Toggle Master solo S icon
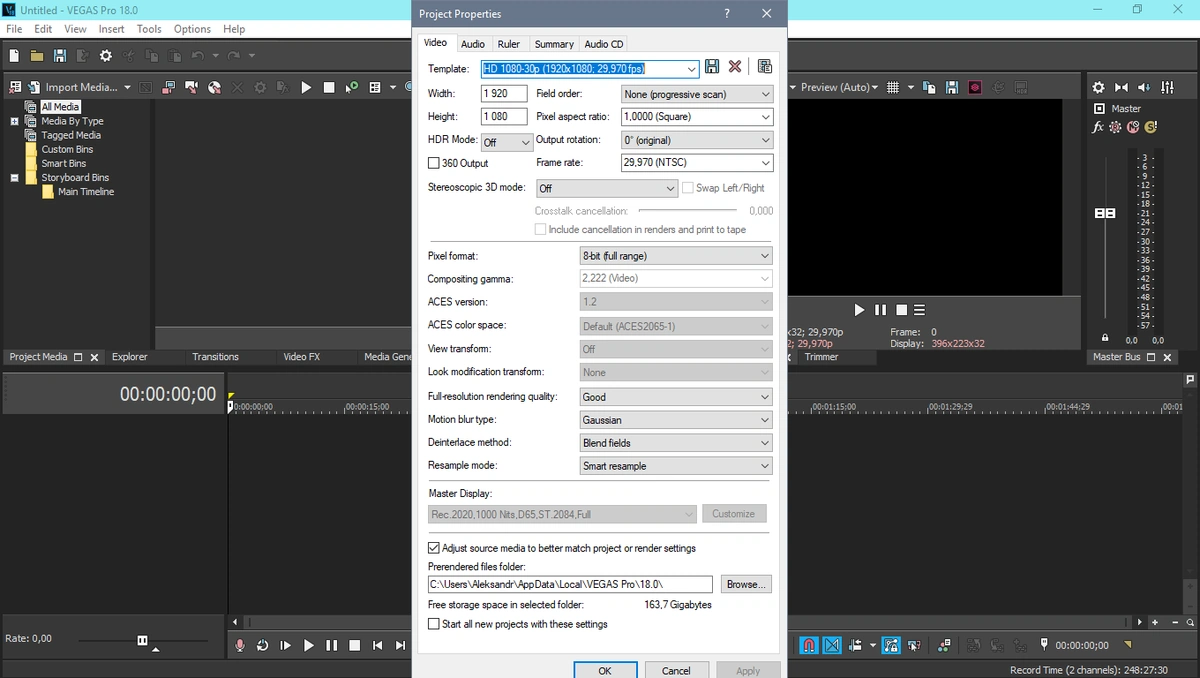1200x678 pixels. (x=1150, y=127)
